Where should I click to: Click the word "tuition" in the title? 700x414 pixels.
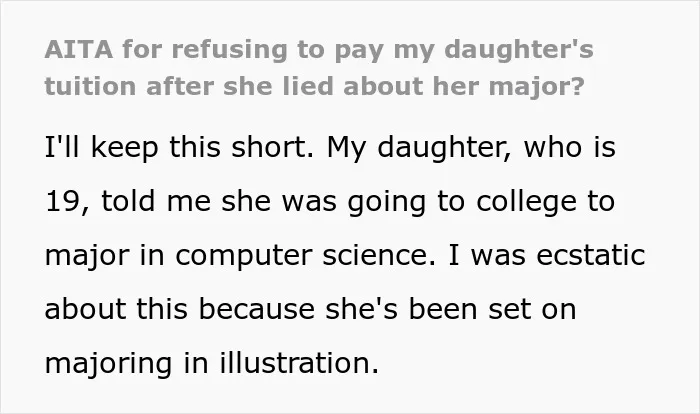[90, 86]
